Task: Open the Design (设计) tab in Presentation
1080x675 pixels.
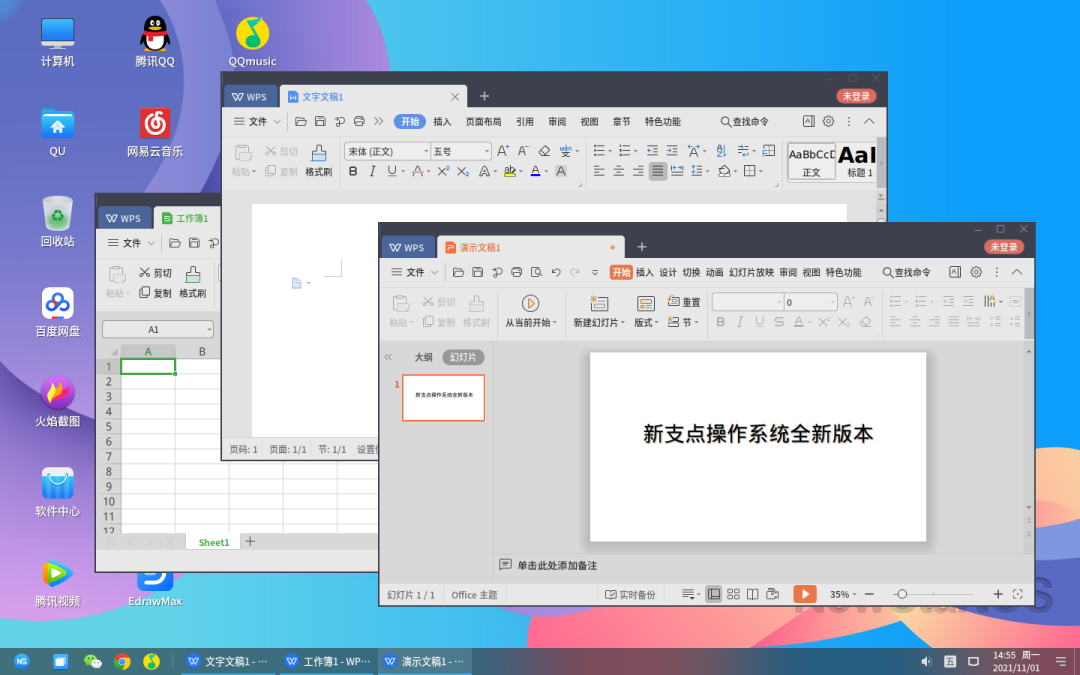Action: pyautogui.click(x=668, y=272)
